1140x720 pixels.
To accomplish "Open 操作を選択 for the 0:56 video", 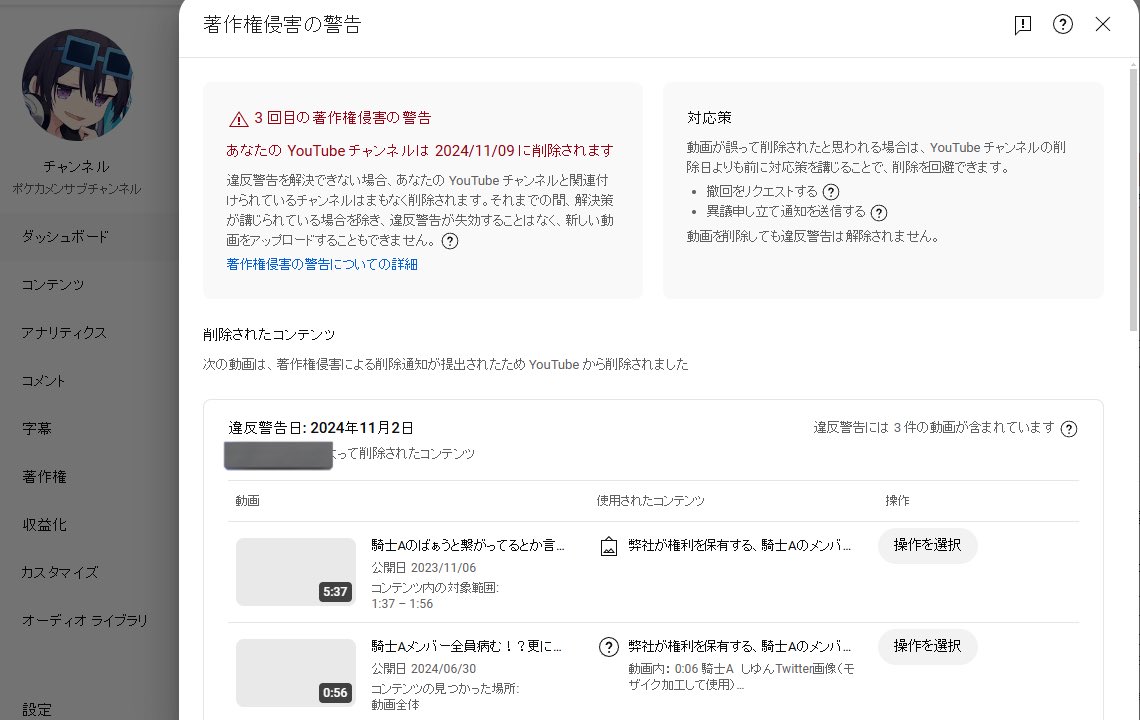I will point(927,646).
